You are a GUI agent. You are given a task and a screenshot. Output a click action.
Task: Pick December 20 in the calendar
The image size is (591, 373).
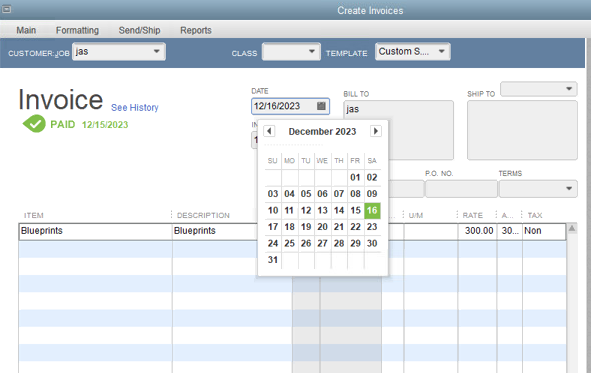[x=322, y=227]
